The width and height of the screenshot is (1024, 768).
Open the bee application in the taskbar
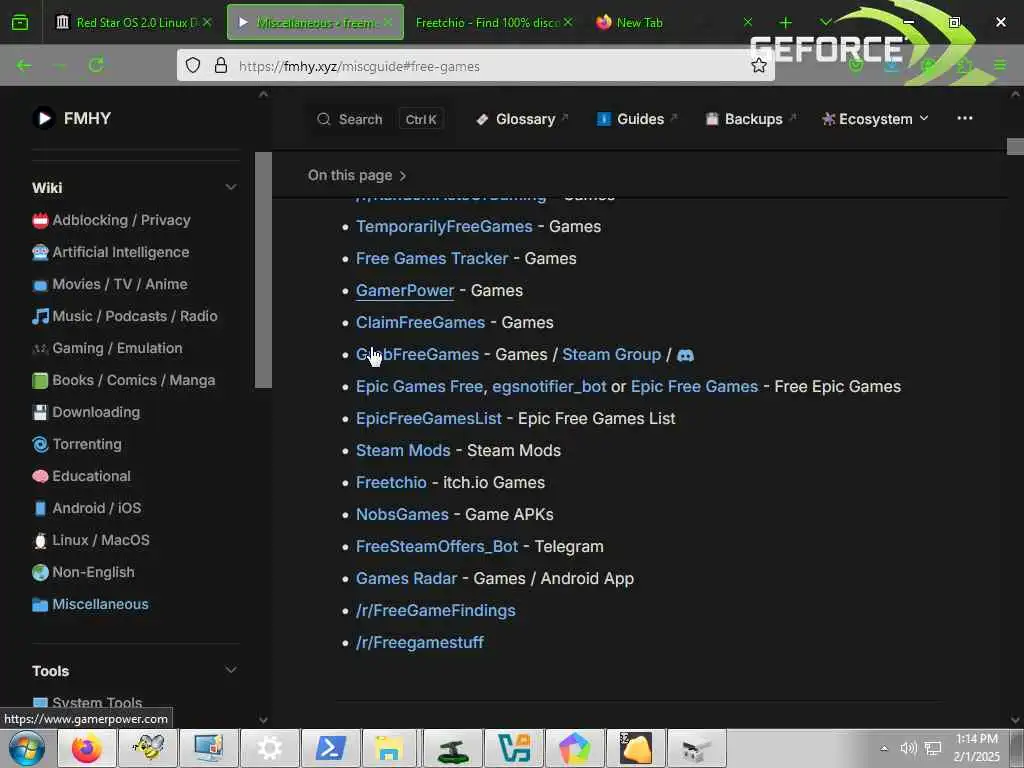(x=148, y=748)
